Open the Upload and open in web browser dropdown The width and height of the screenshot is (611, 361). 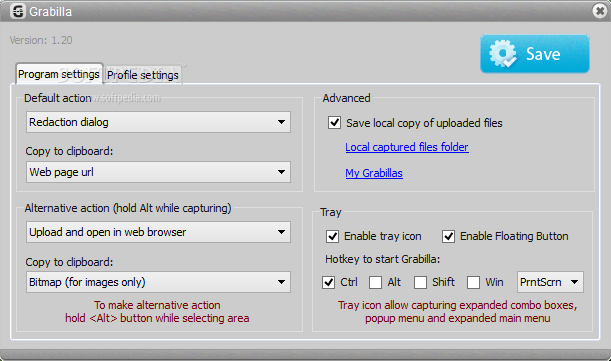coord(158,232)
